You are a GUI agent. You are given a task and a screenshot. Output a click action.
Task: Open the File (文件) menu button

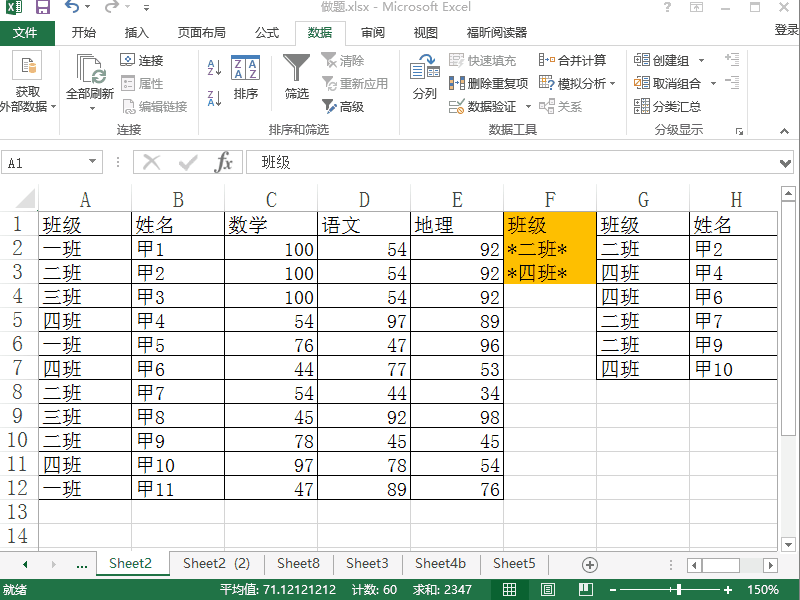point(25,32)
